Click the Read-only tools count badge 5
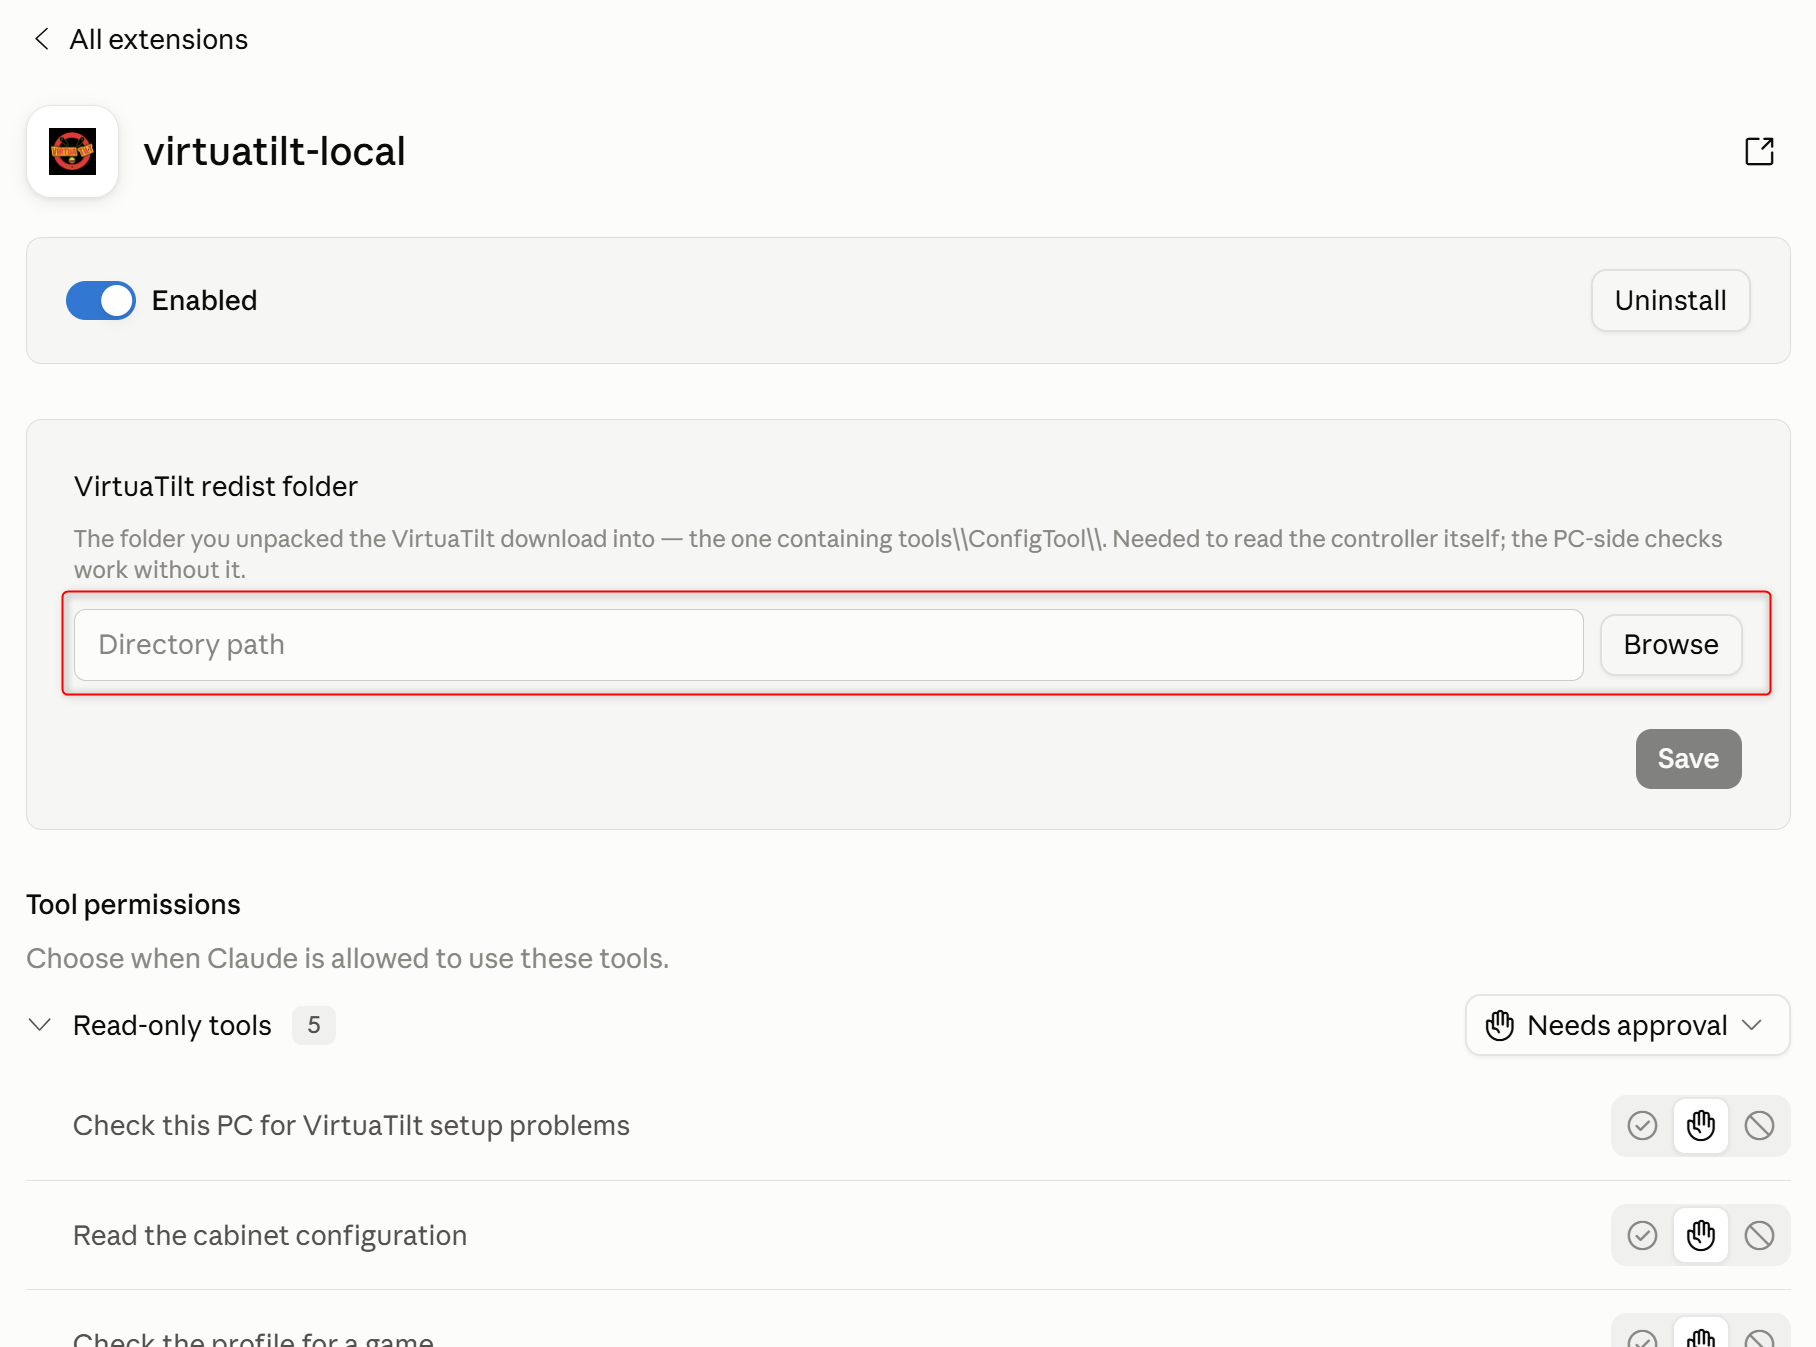The height and width of the screenshot is (1347, 1816). [x=314, y=1025]
